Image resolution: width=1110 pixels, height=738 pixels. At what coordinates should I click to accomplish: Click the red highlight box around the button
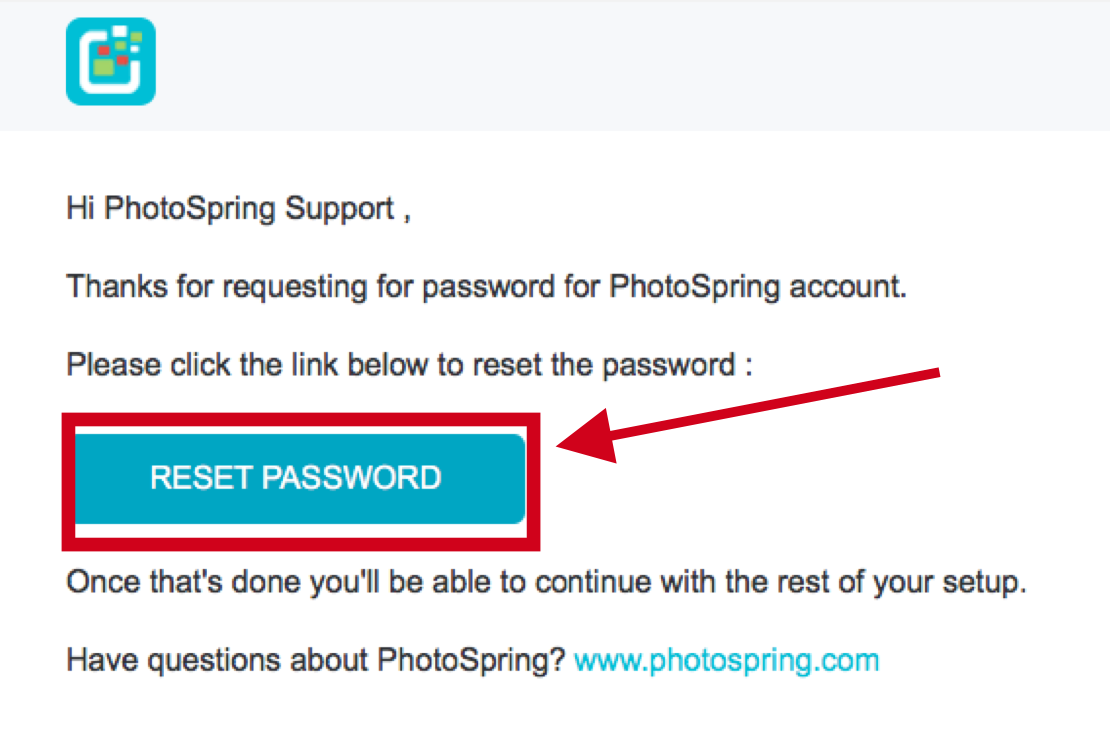(x=300, y=418)
